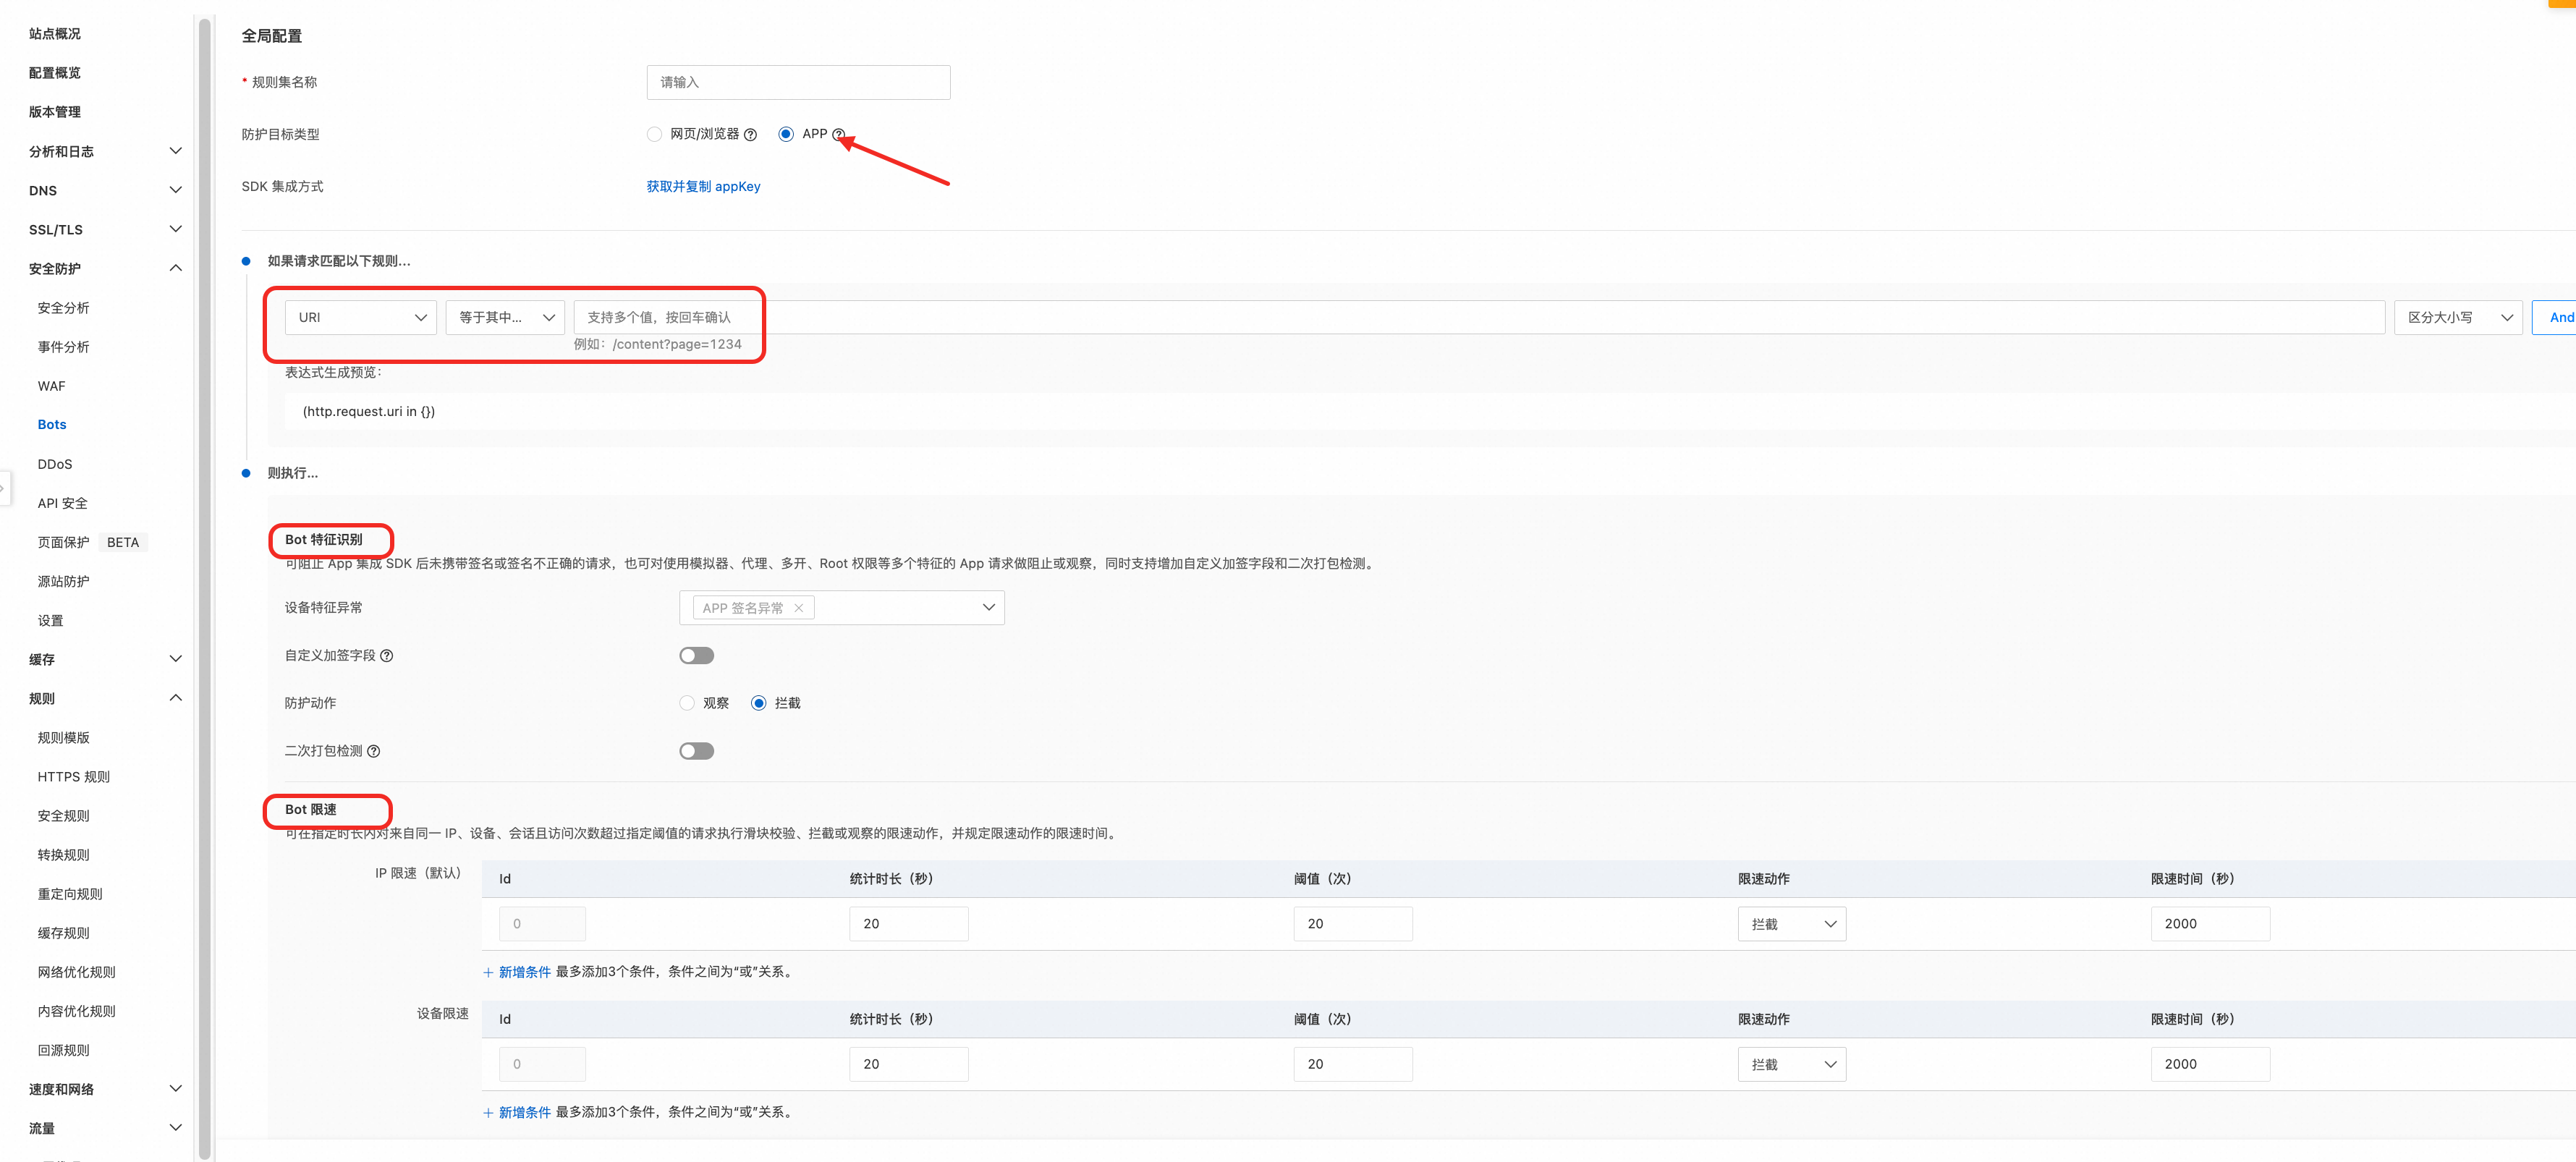Click help icon beside 二次打包检测
Viewport: 2576px width, 1162px height.
[373, 751]
